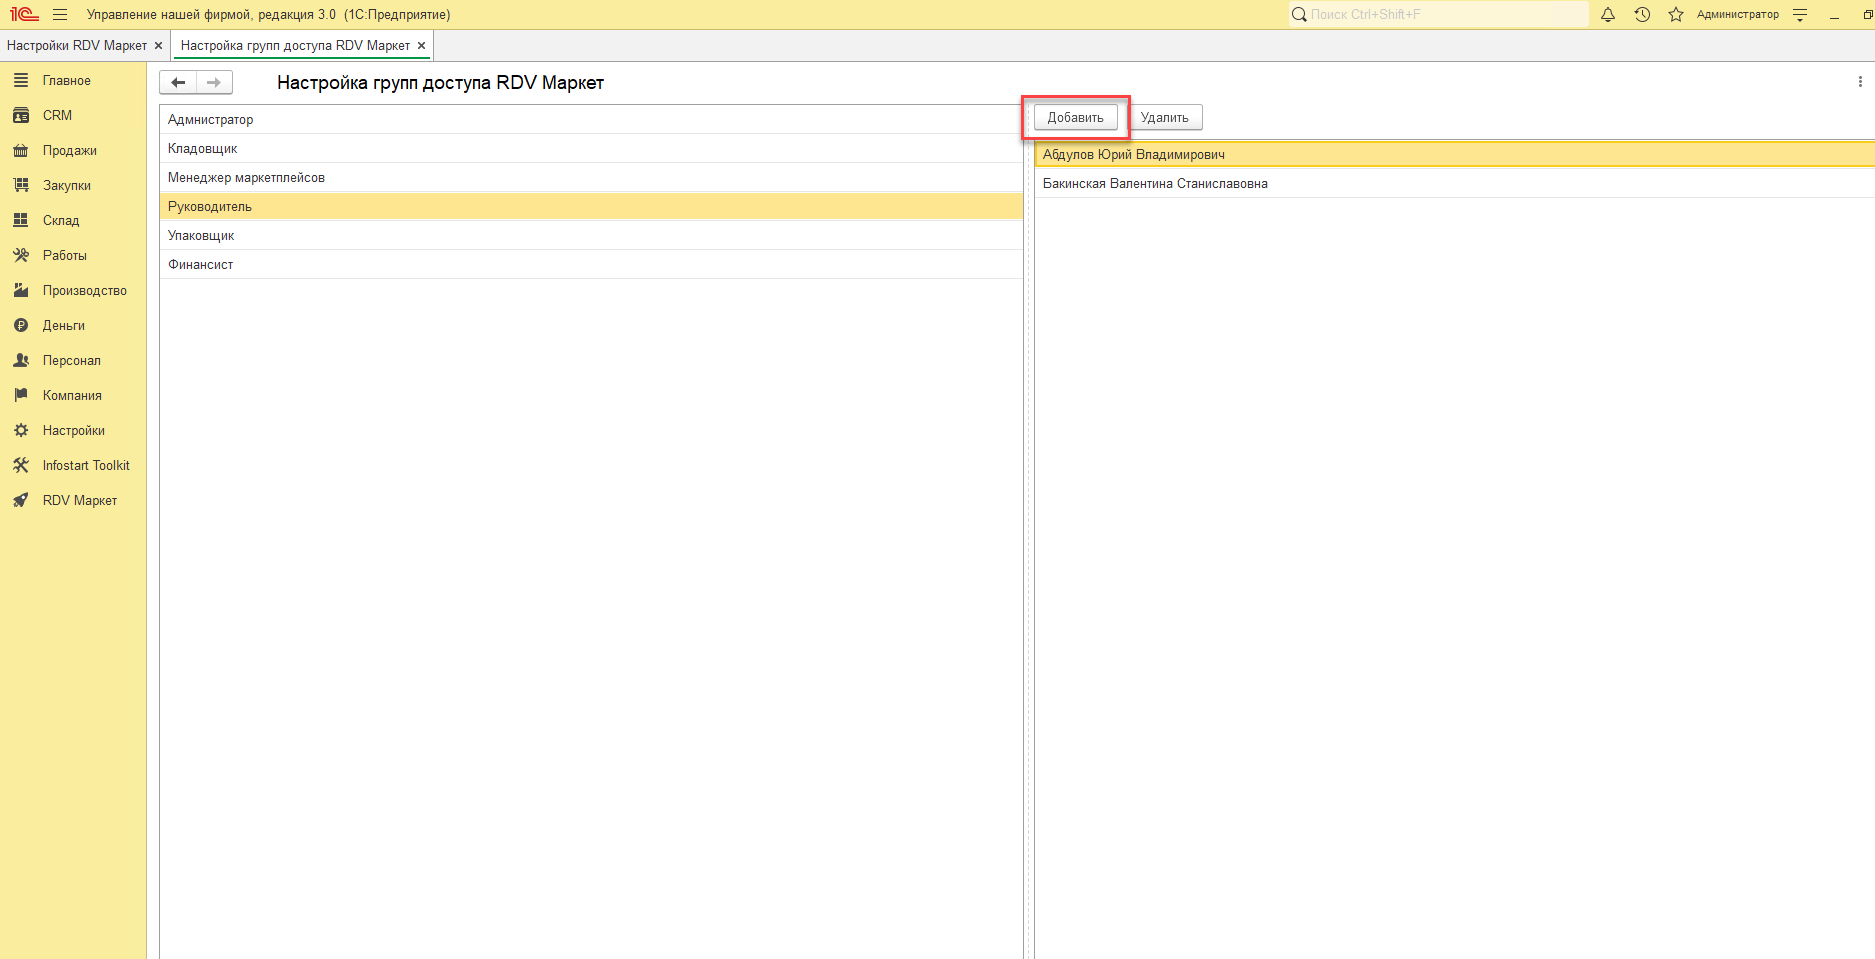Select Настройка групп доступа RDV Маркет tab

295,45
